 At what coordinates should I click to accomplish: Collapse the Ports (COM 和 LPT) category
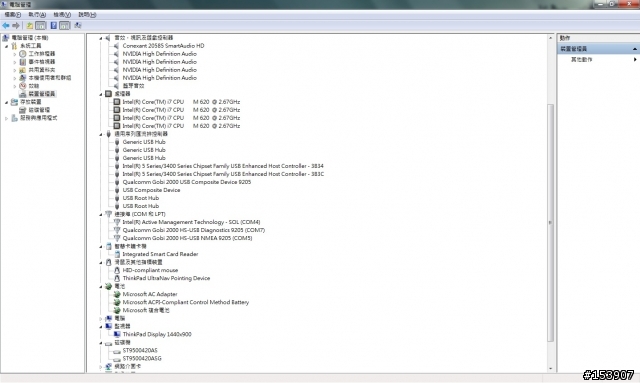101,214
